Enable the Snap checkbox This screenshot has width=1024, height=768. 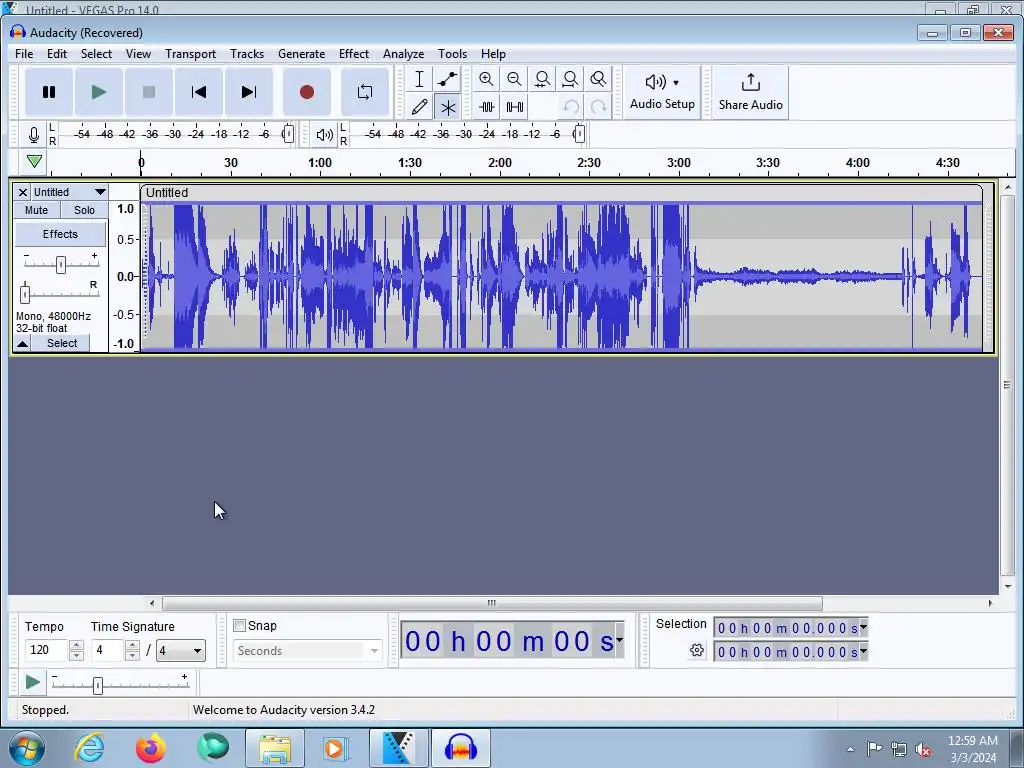(240, 626)
